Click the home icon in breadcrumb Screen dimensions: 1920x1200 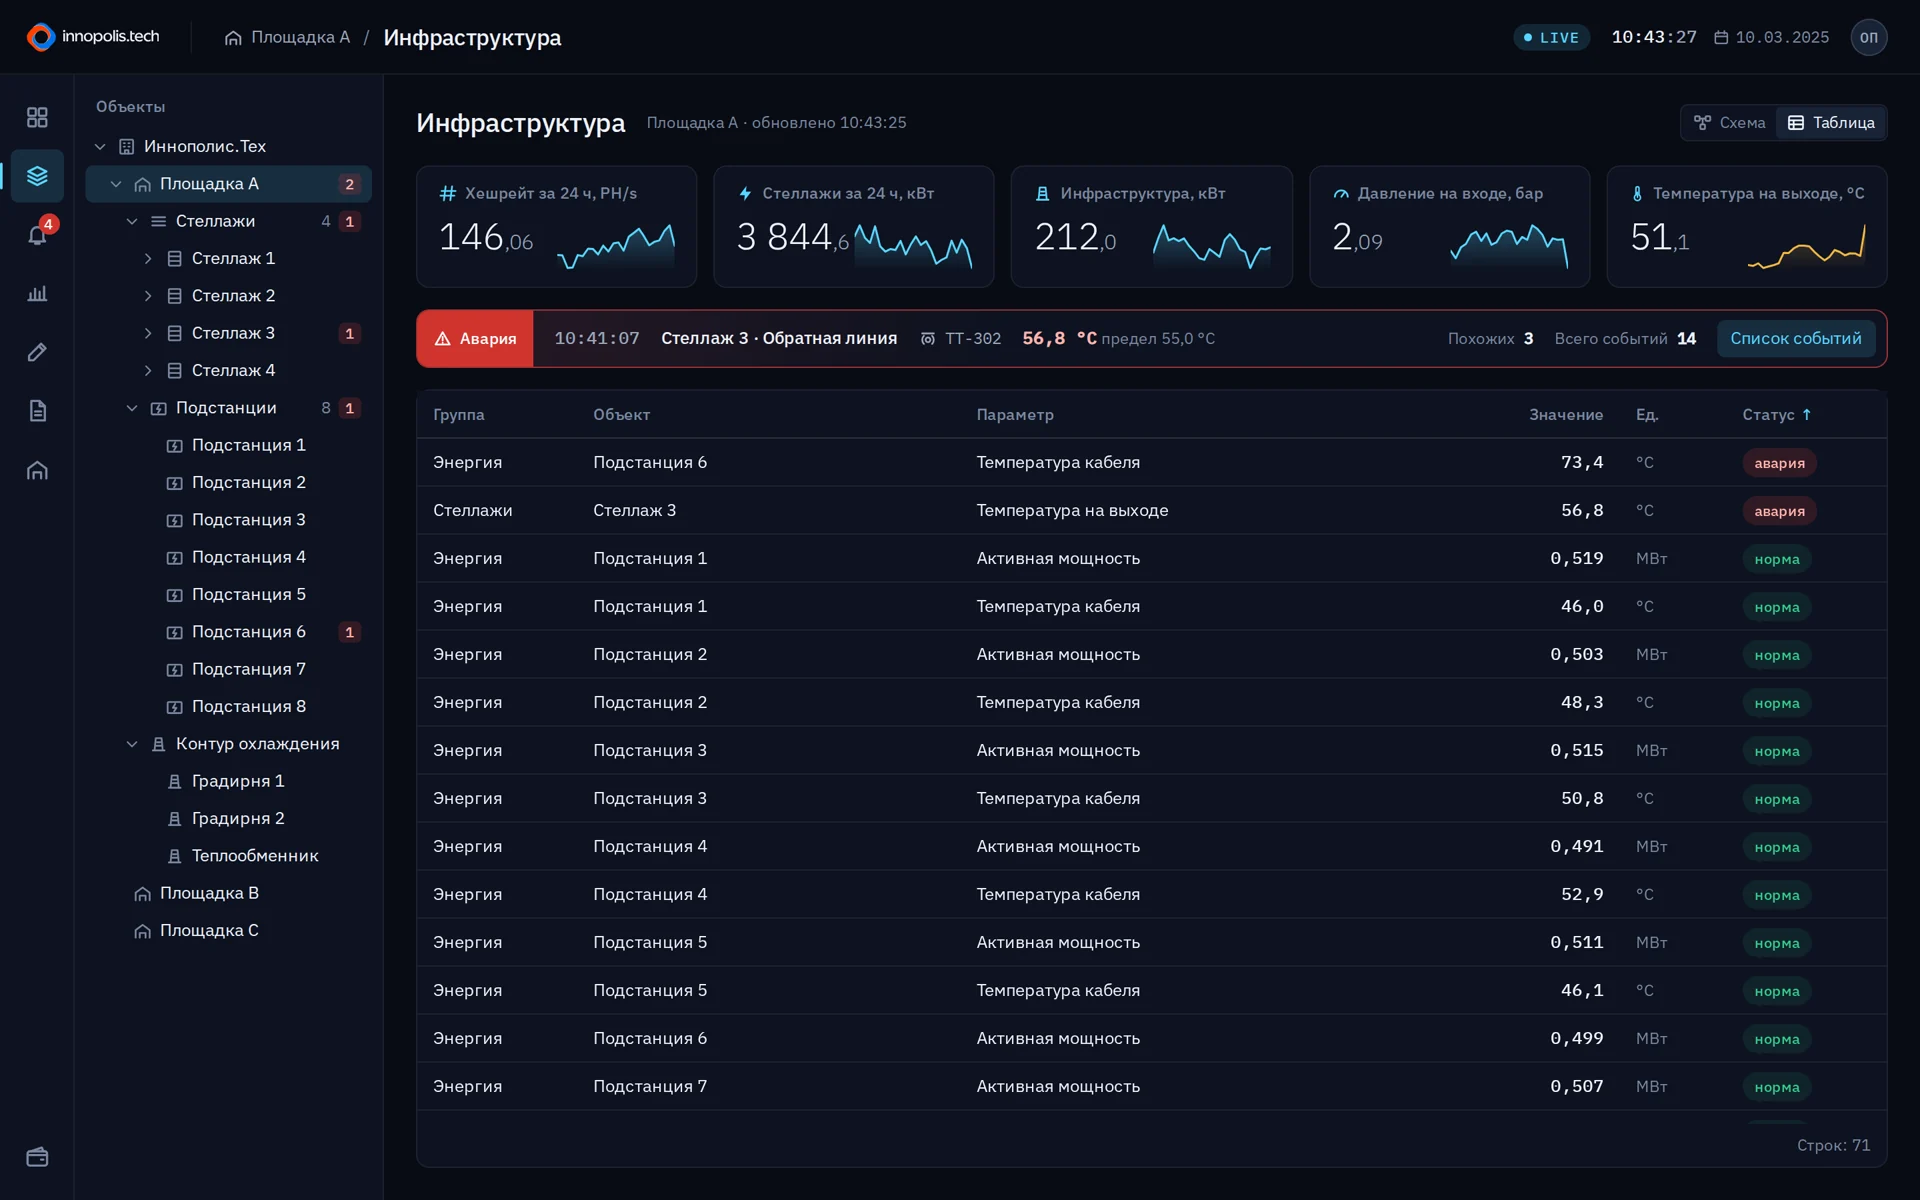tap(233, 38)
